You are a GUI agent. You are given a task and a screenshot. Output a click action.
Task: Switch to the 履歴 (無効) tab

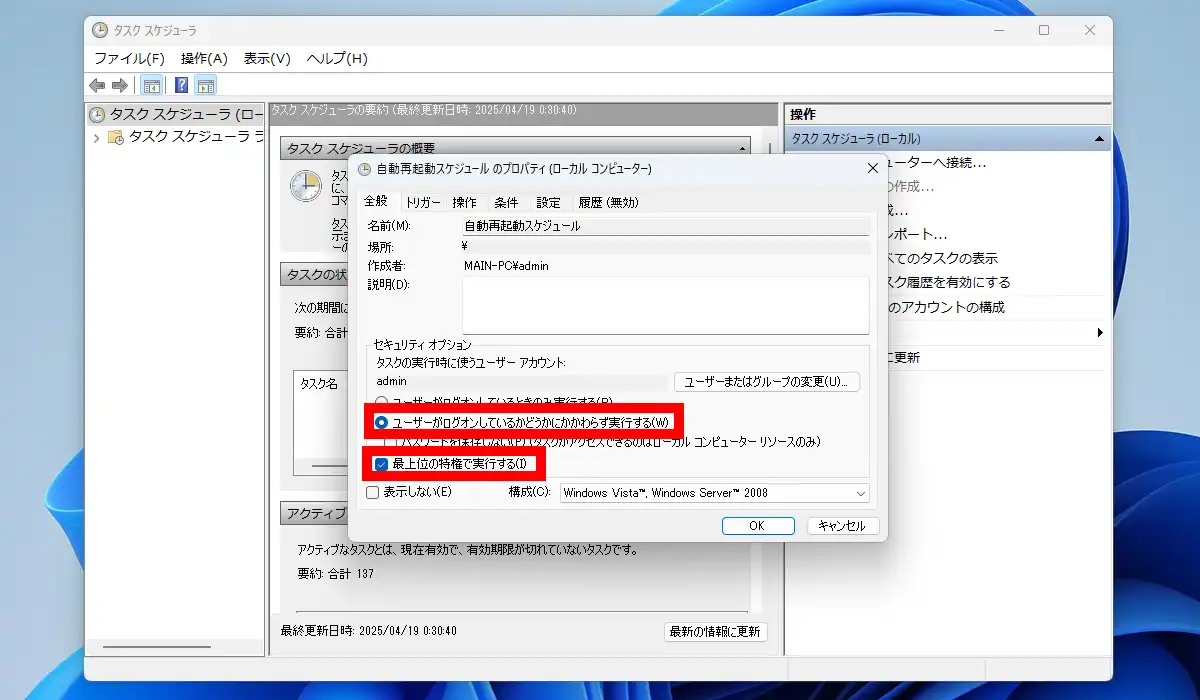click(608, 202)
